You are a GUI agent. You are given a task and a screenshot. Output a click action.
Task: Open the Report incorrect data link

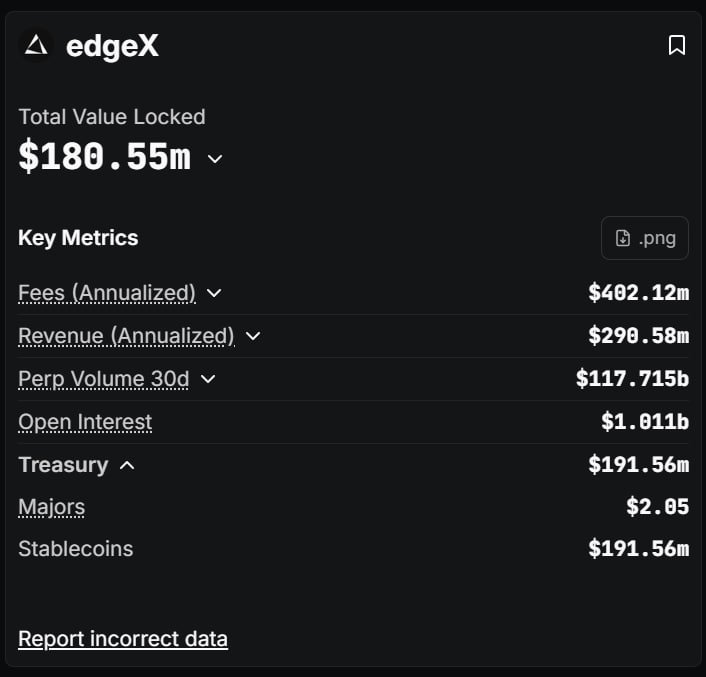(123, 638)
